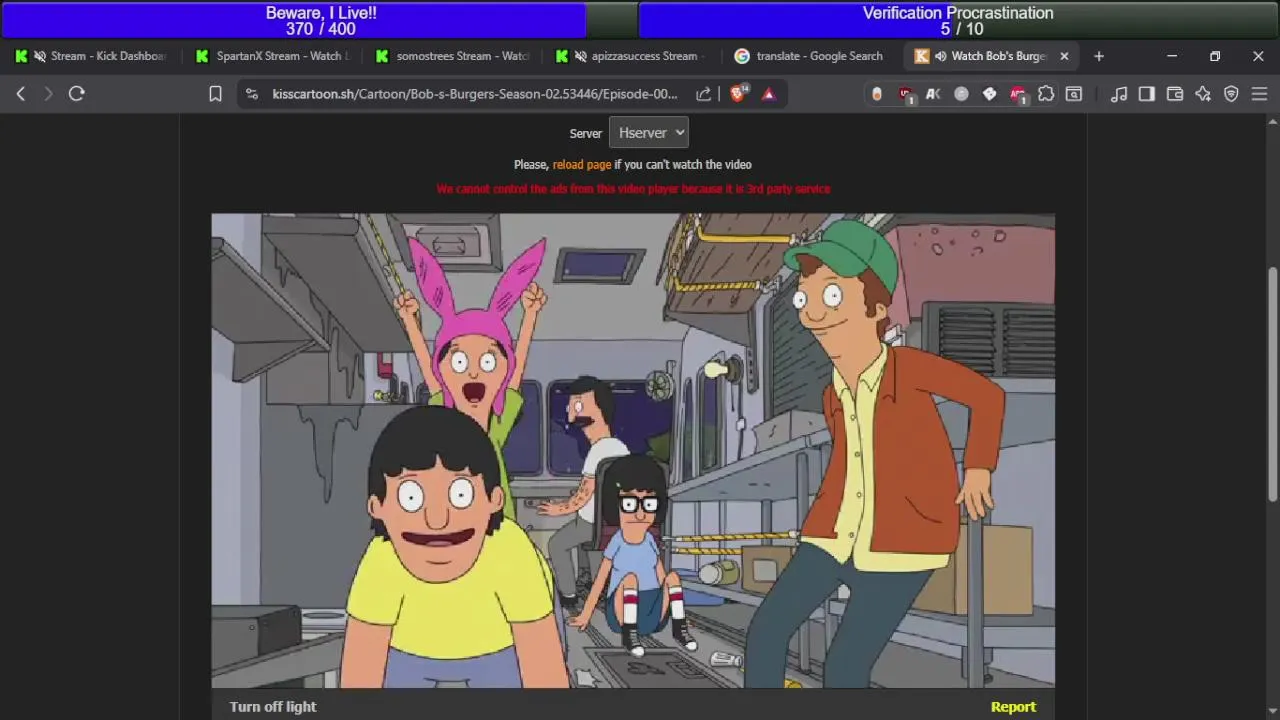Open the red ABP extension
Image resolution: width=1280 pixels, height=720 pixels.
click(x=1018, y=93)
